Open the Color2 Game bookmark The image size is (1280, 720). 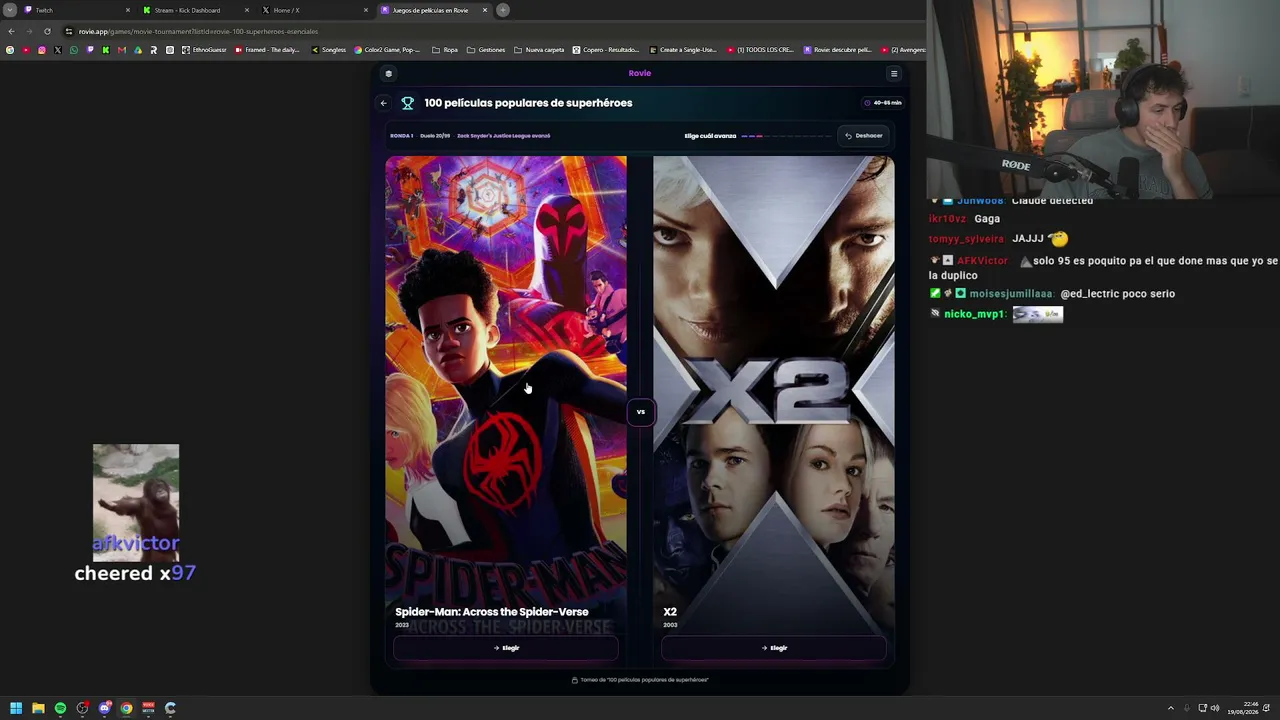click(387, 50)
